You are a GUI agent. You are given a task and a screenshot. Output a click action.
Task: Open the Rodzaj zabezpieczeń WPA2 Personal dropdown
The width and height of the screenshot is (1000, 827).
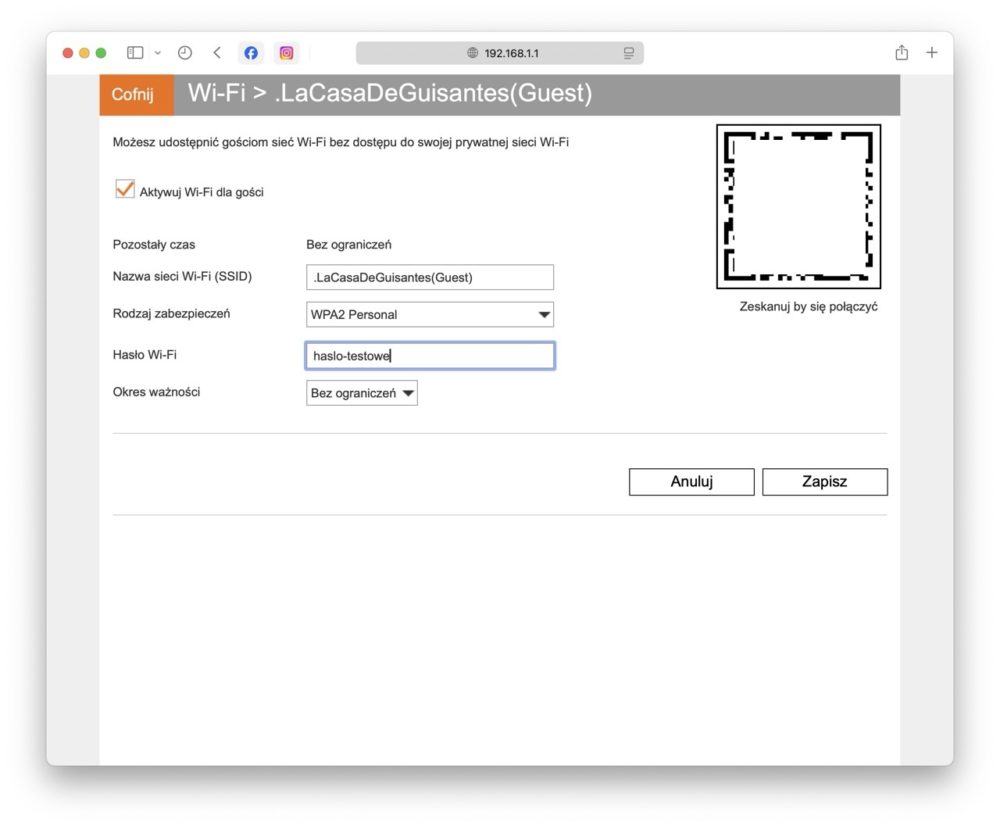click(x=430, y=314)
